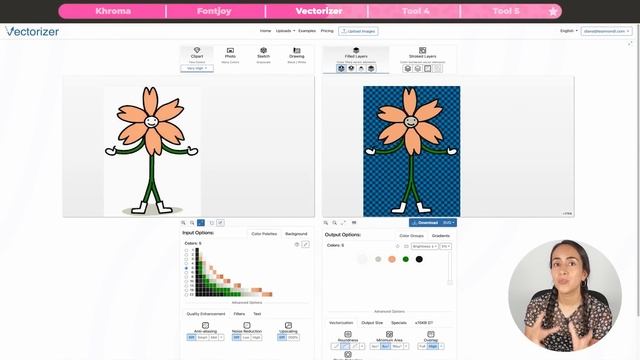Open the Color Palettes tab
The image size is (640, 360).
point(264,234)
